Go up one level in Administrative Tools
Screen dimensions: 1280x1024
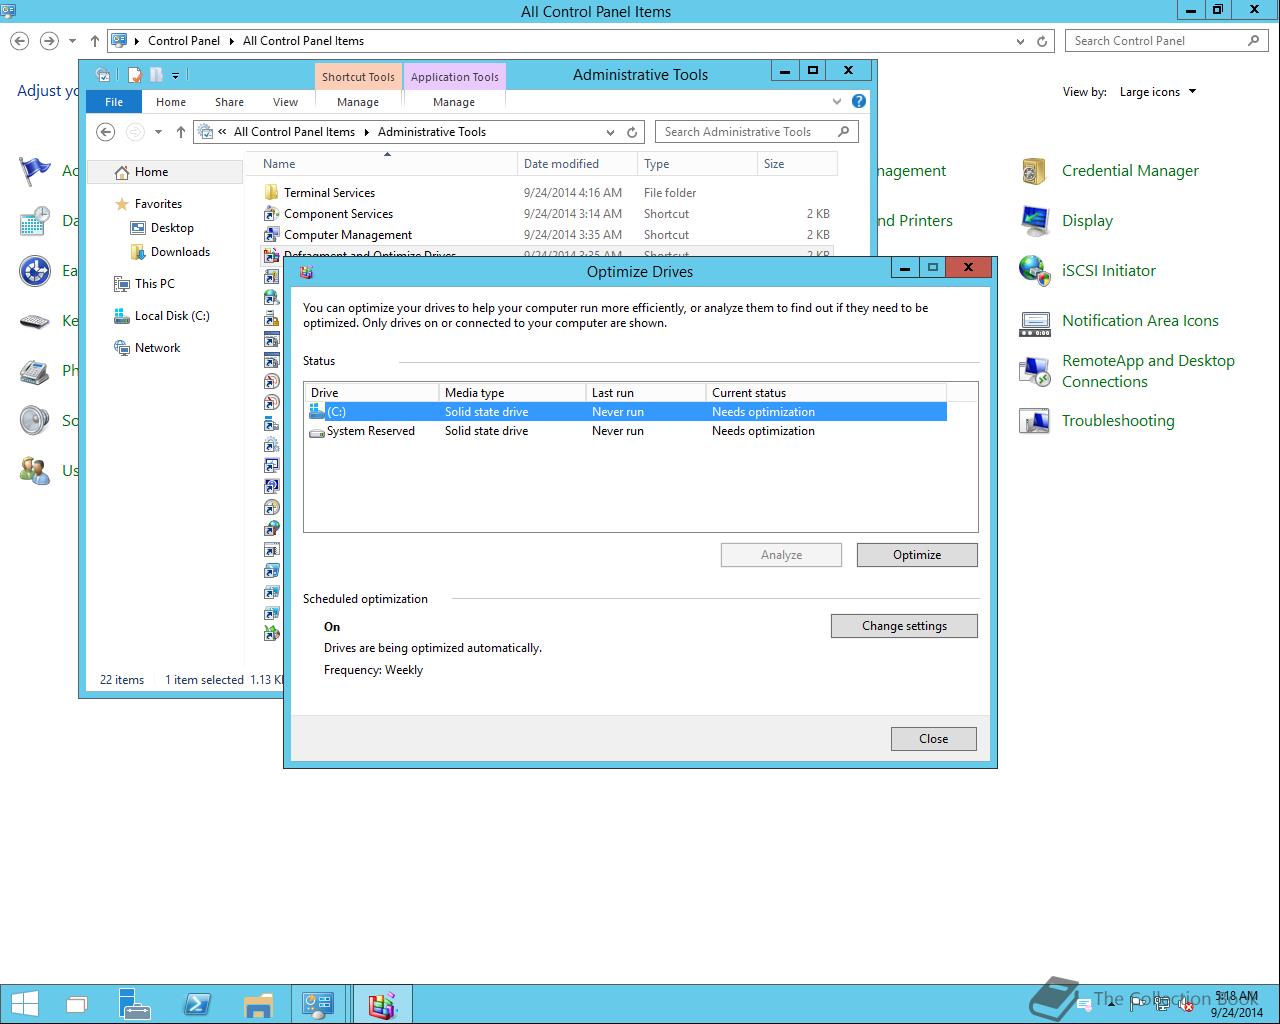[180, 132]
